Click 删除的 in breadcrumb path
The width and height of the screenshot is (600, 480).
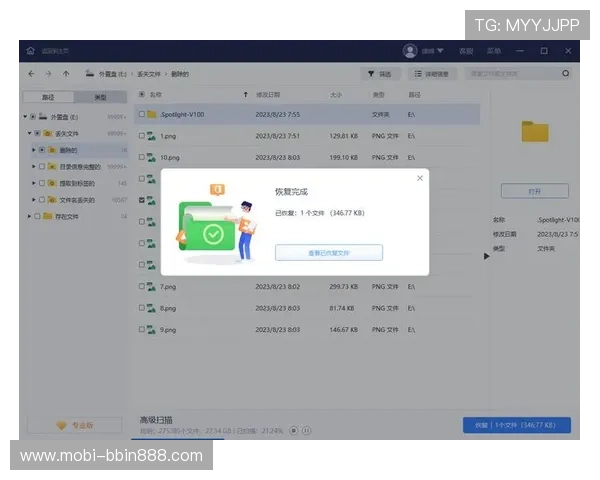point(180,74)
